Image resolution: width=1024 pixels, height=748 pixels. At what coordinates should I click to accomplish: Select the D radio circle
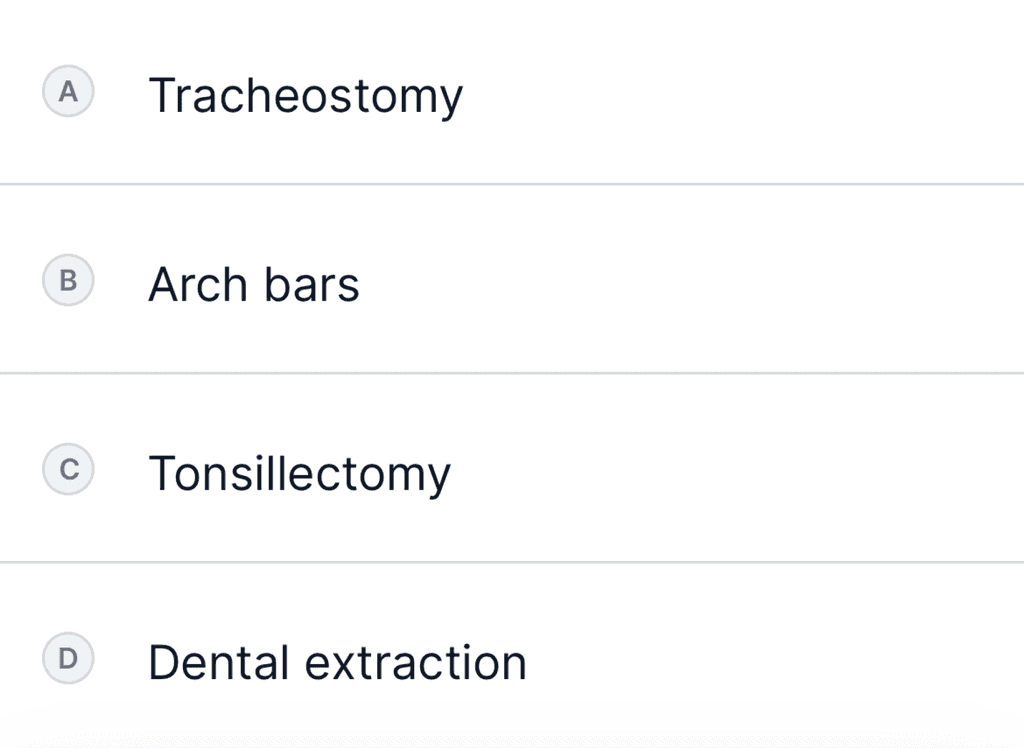[68, 659]
